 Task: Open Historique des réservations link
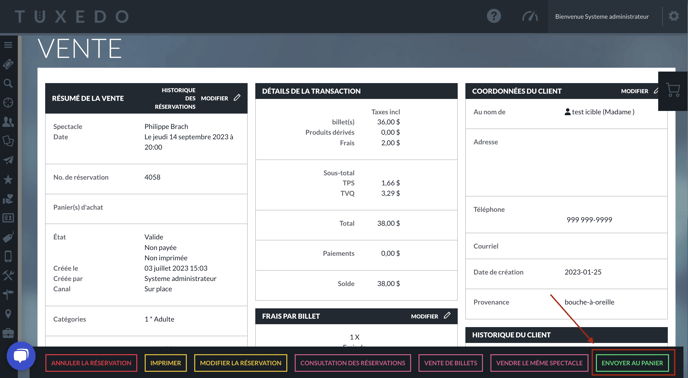(175, 98)
